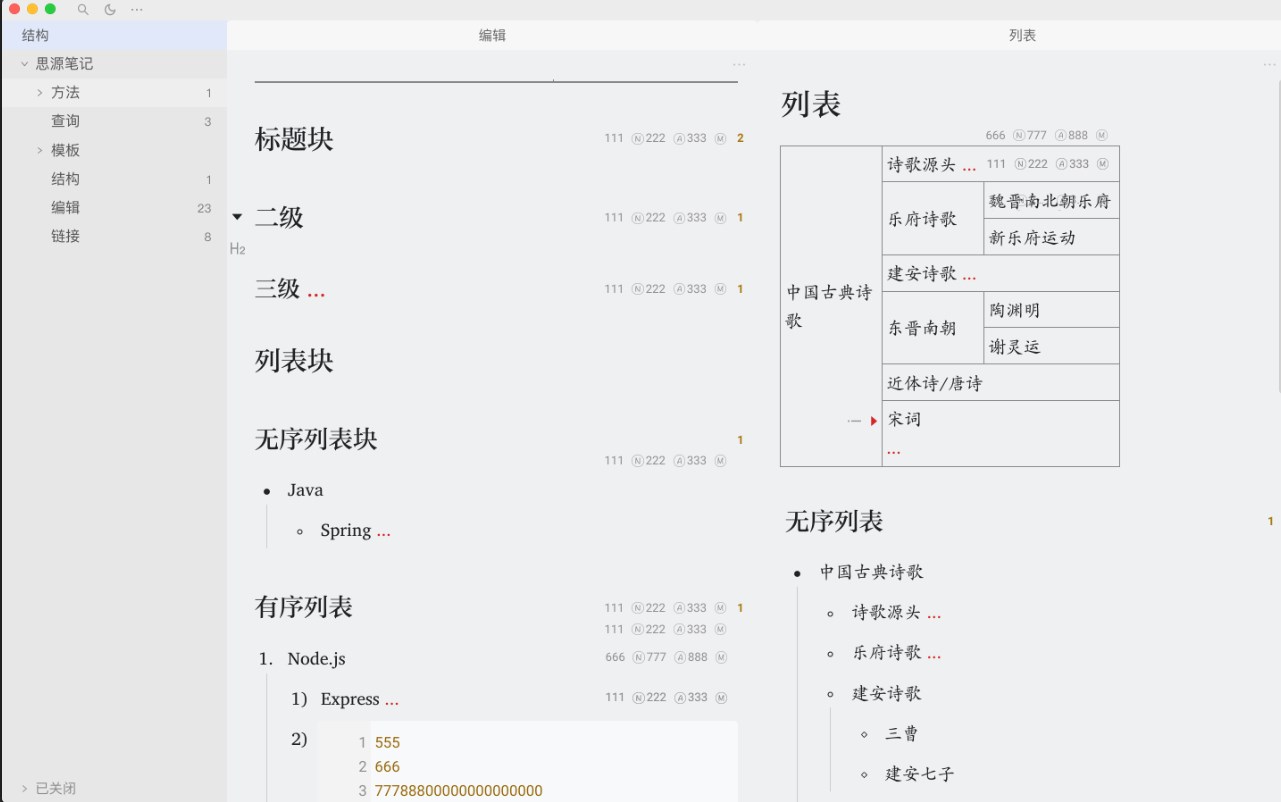Open the top-bar more options menu
Viewport: 1281px width, 802px height.
coord(136,10)
